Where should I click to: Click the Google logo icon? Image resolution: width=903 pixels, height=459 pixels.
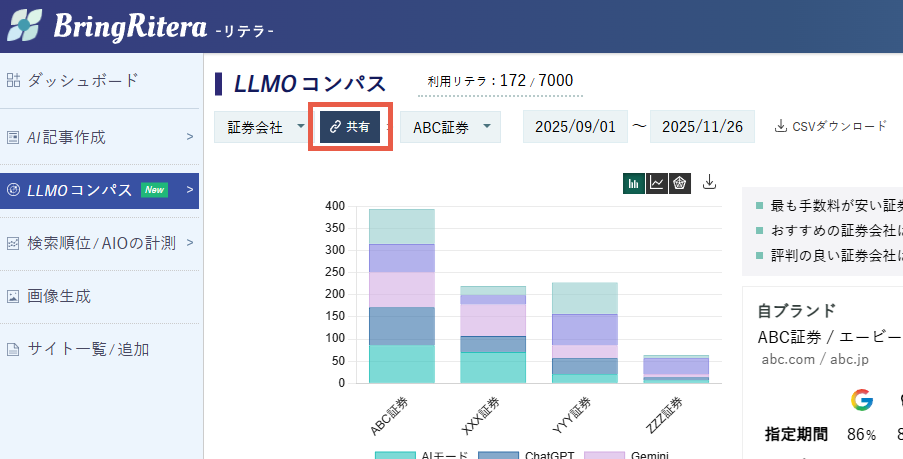861,400
